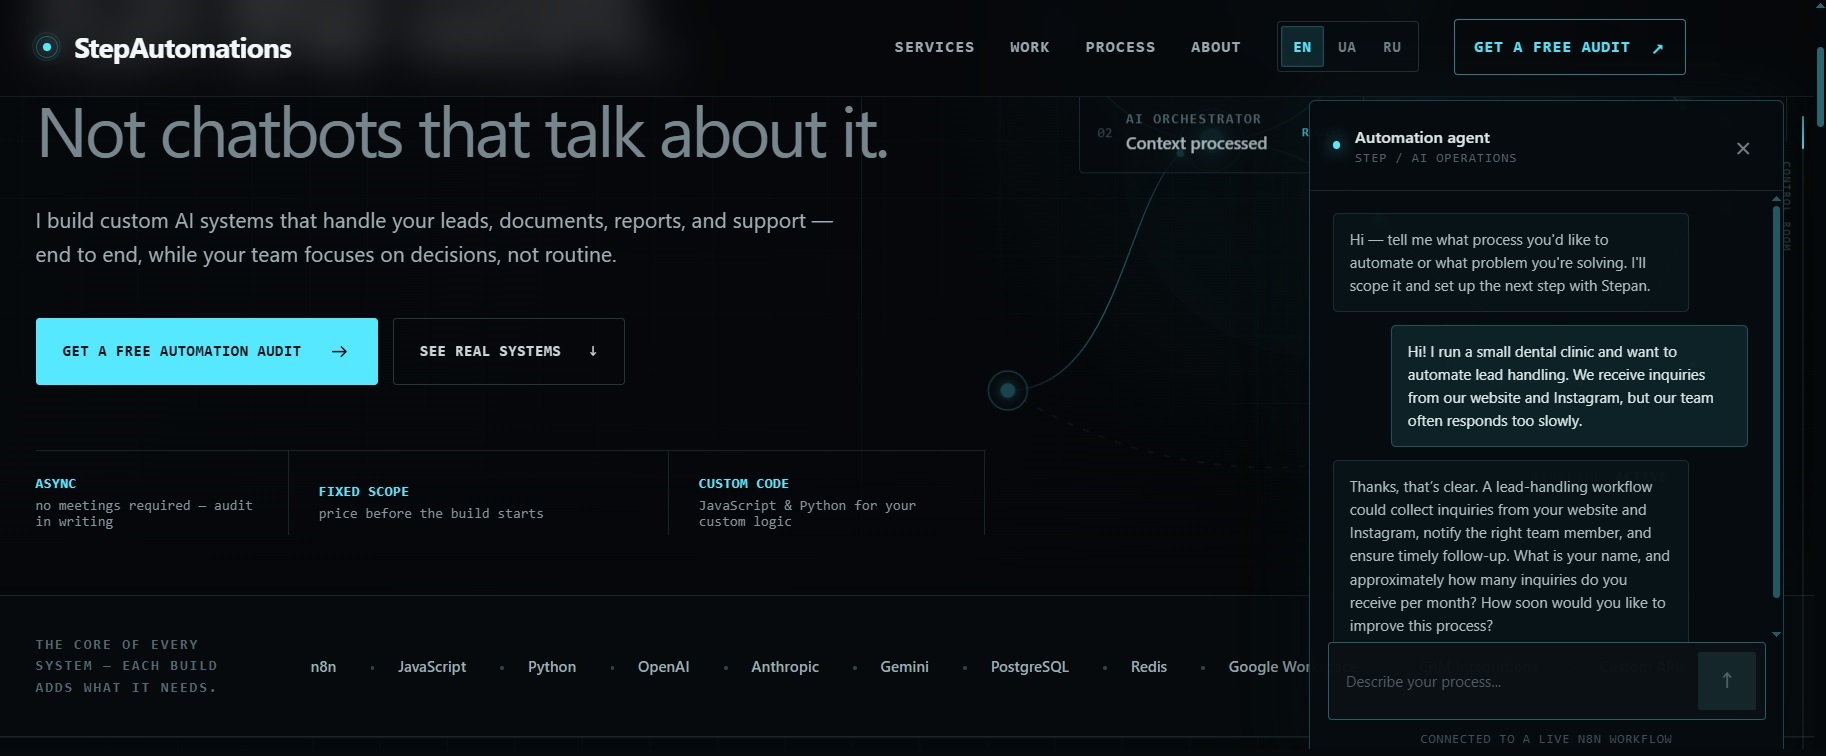Click the See Real Systems button

click(509, 351)
